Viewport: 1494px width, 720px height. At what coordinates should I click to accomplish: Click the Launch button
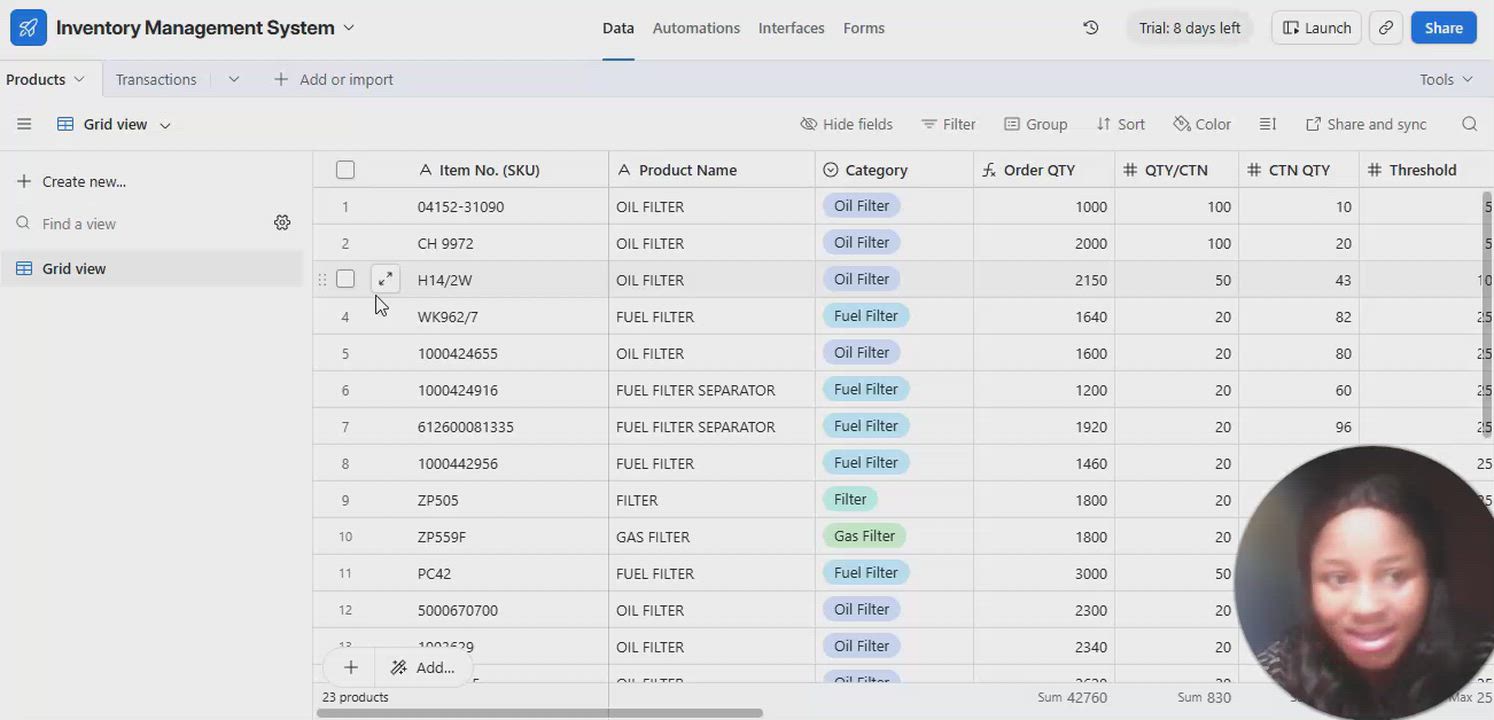click(1317, 28)
